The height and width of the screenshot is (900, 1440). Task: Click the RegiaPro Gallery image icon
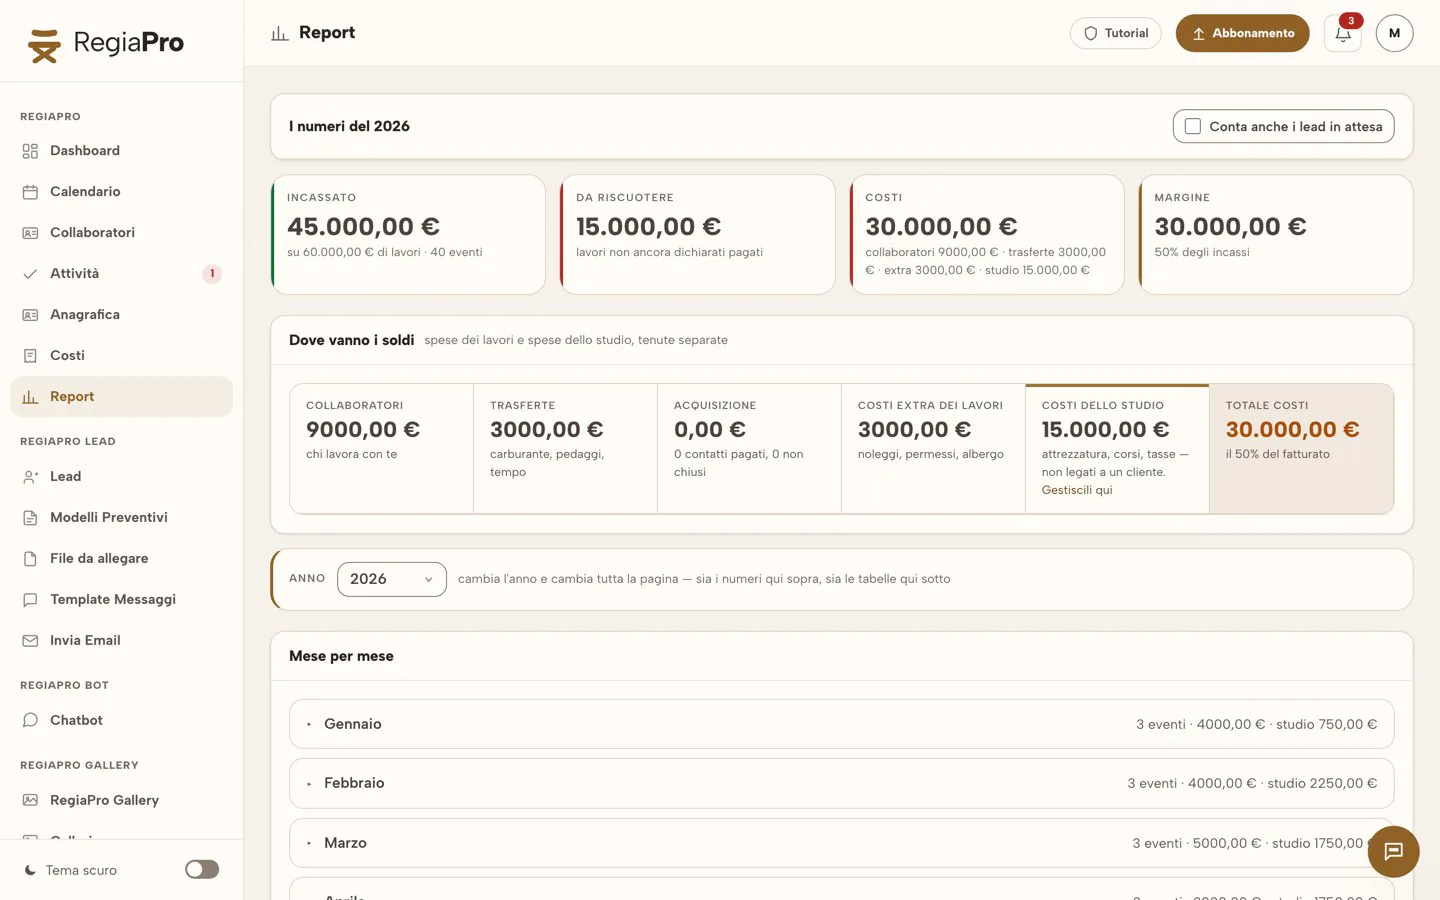(x=30, y=801)
